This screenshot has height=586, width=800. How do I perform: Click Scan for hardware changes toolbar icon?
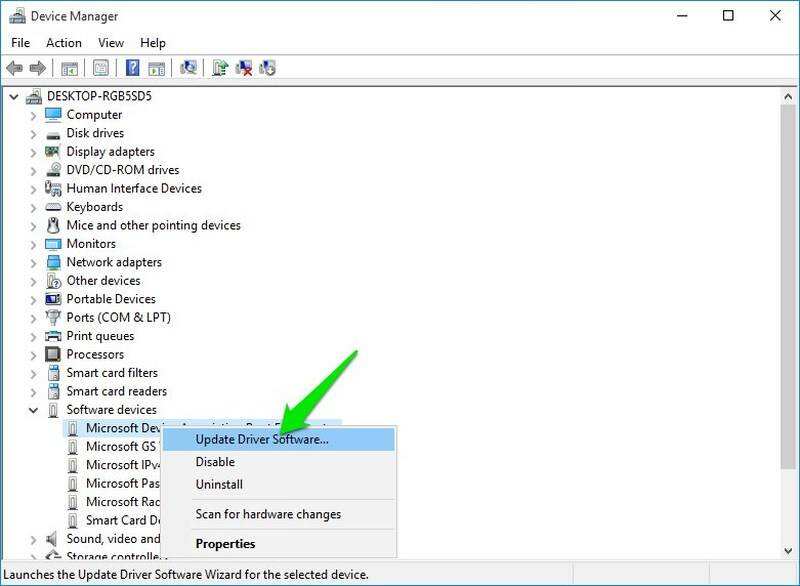coord(187,68)
